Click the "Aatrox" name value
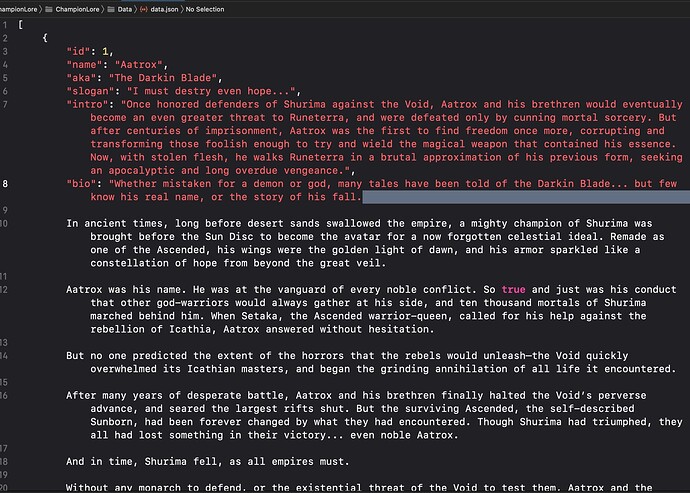Viewport: 690px width, 493px height. 139,65
